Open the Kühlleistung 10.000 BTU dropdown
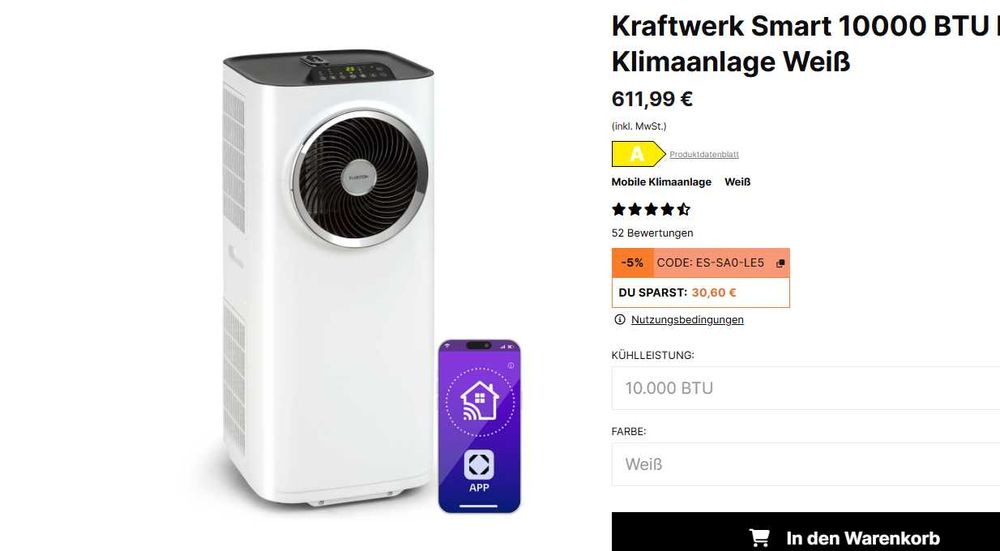Image resolution: width=1000 pixels, height=551 pixels. pos(806,388)
